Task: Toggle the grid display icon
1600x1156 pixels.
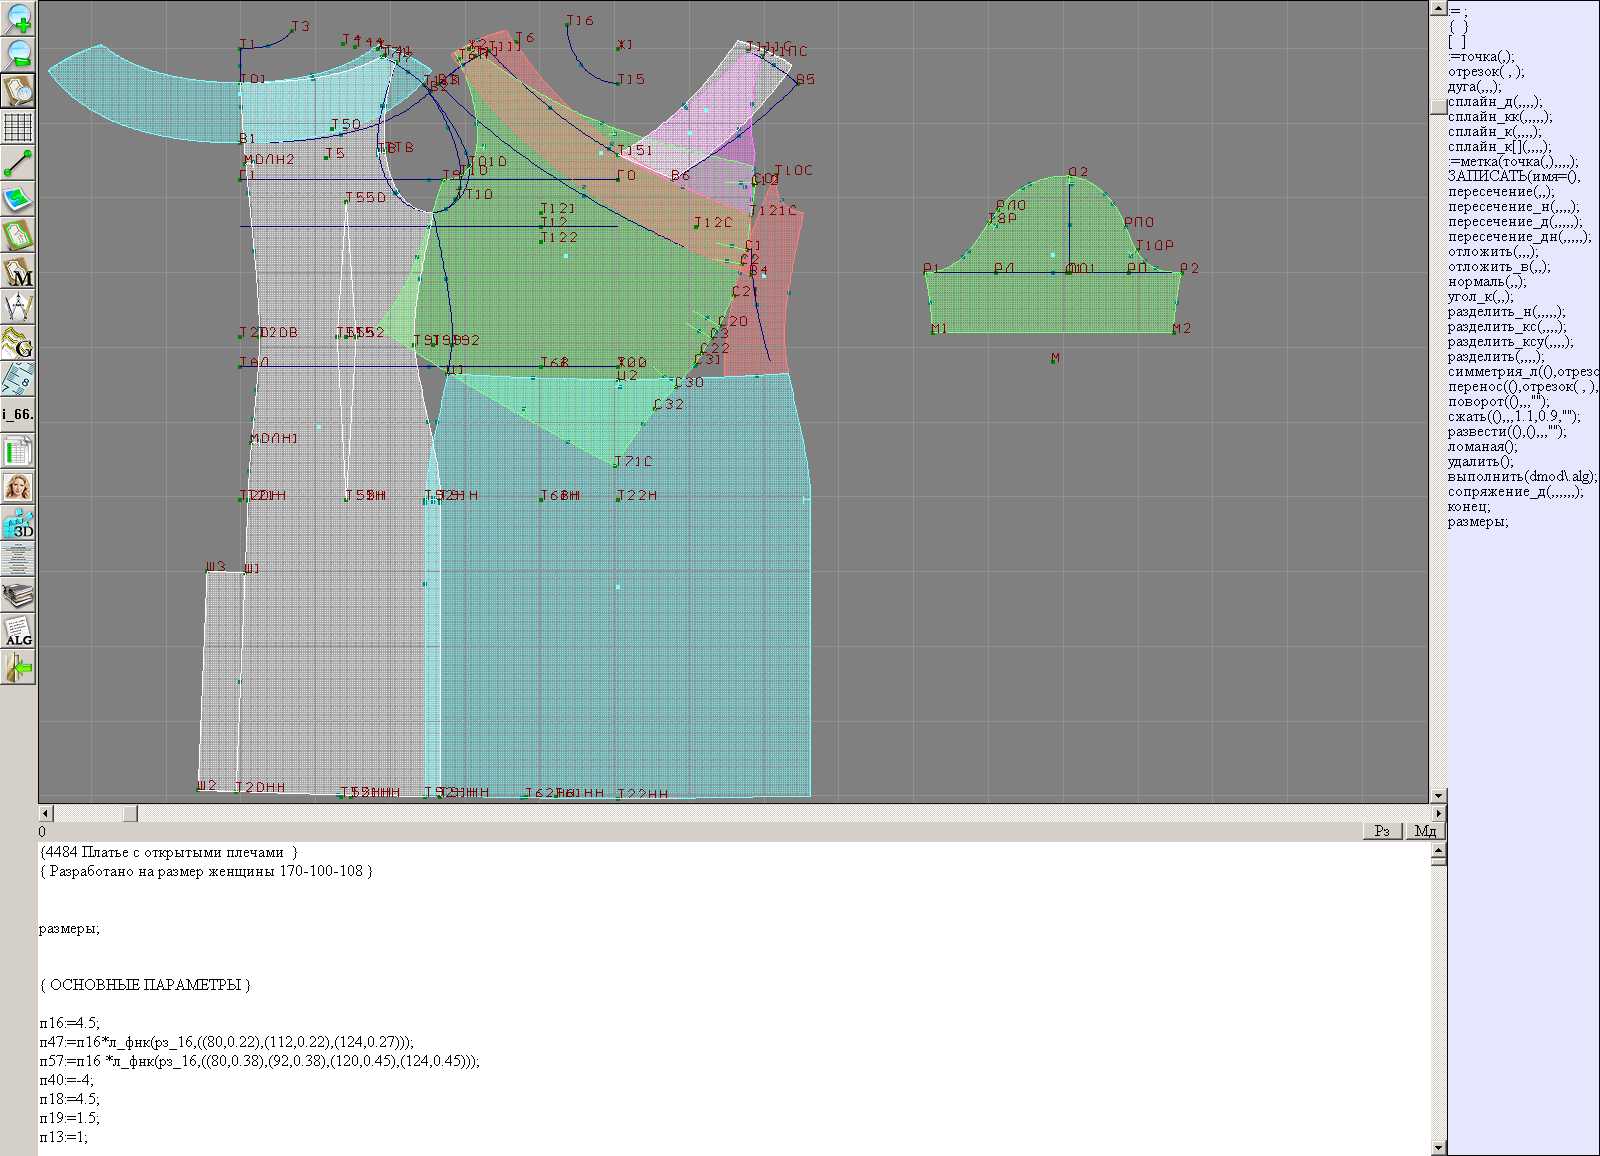Action: pos(18,127)
